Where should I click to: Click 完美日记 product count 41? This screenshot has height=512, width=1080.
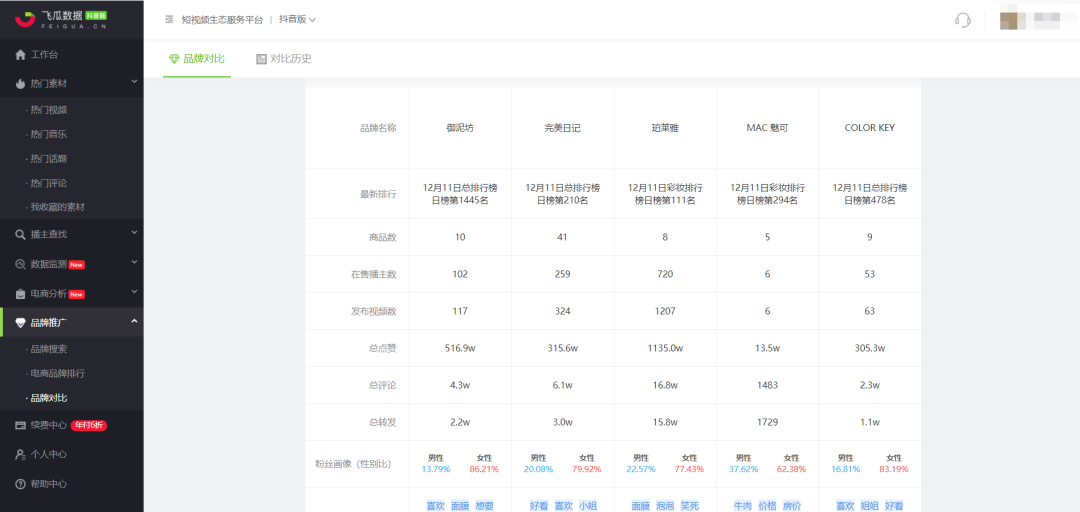[562, 237]
